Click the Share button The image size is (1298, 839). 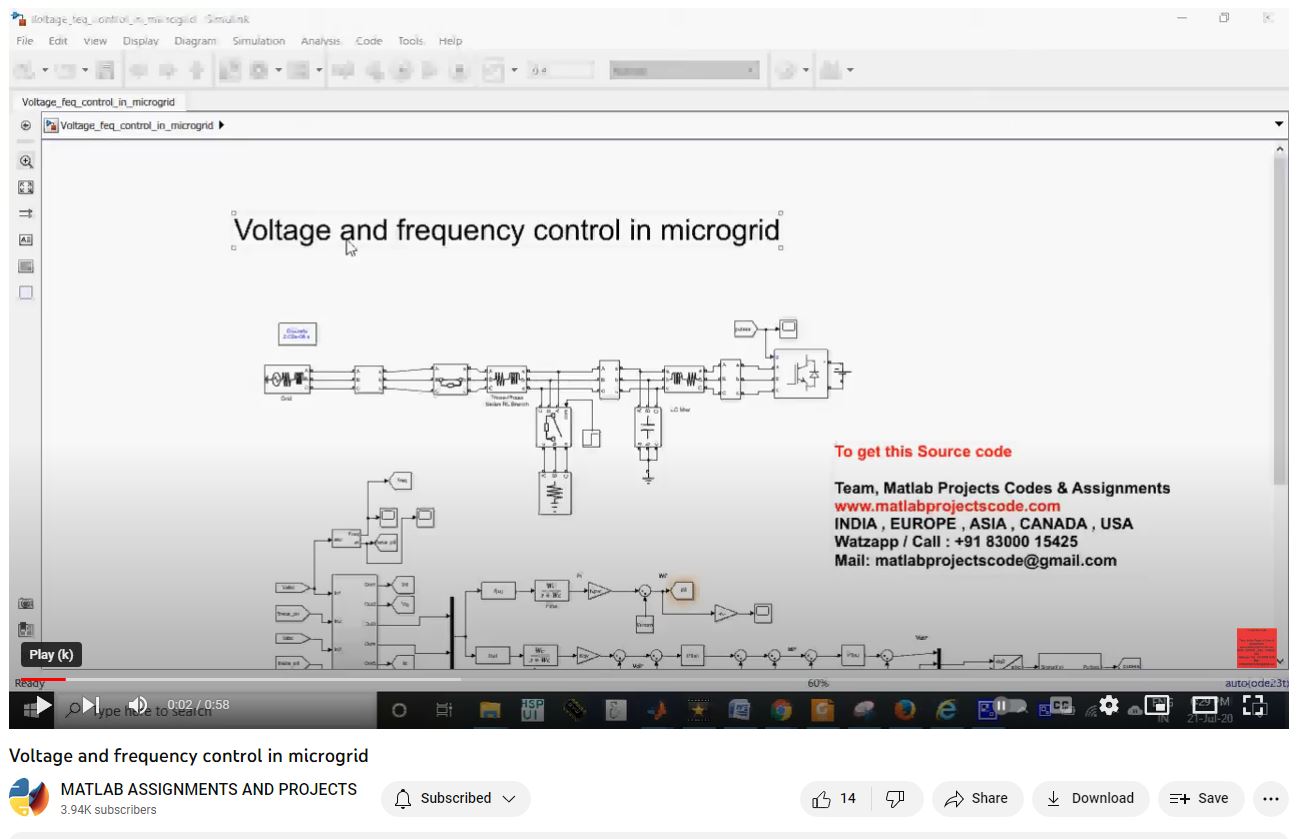(x=976, y=798)
